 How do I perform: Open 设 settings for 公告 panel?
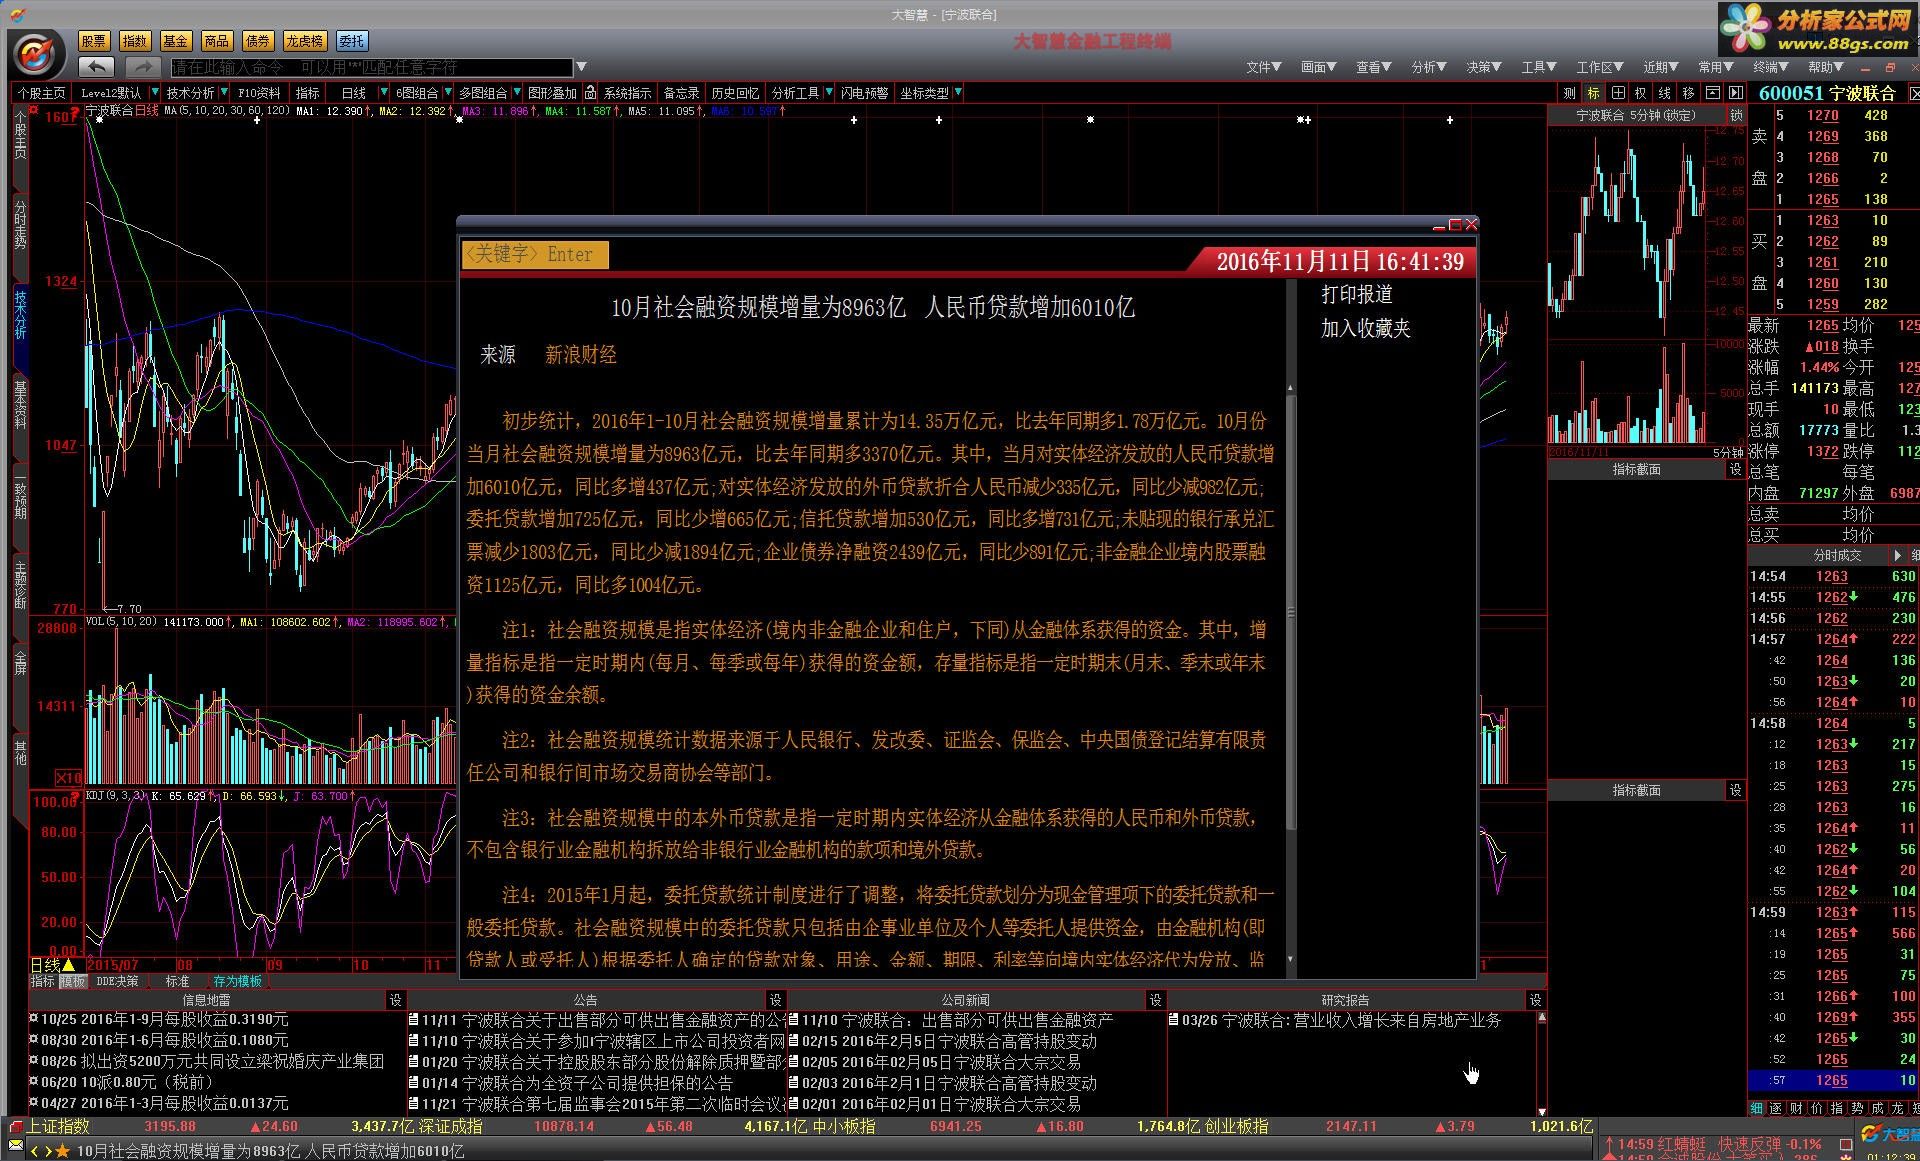pyautogui.click(x=776, y=1000)
